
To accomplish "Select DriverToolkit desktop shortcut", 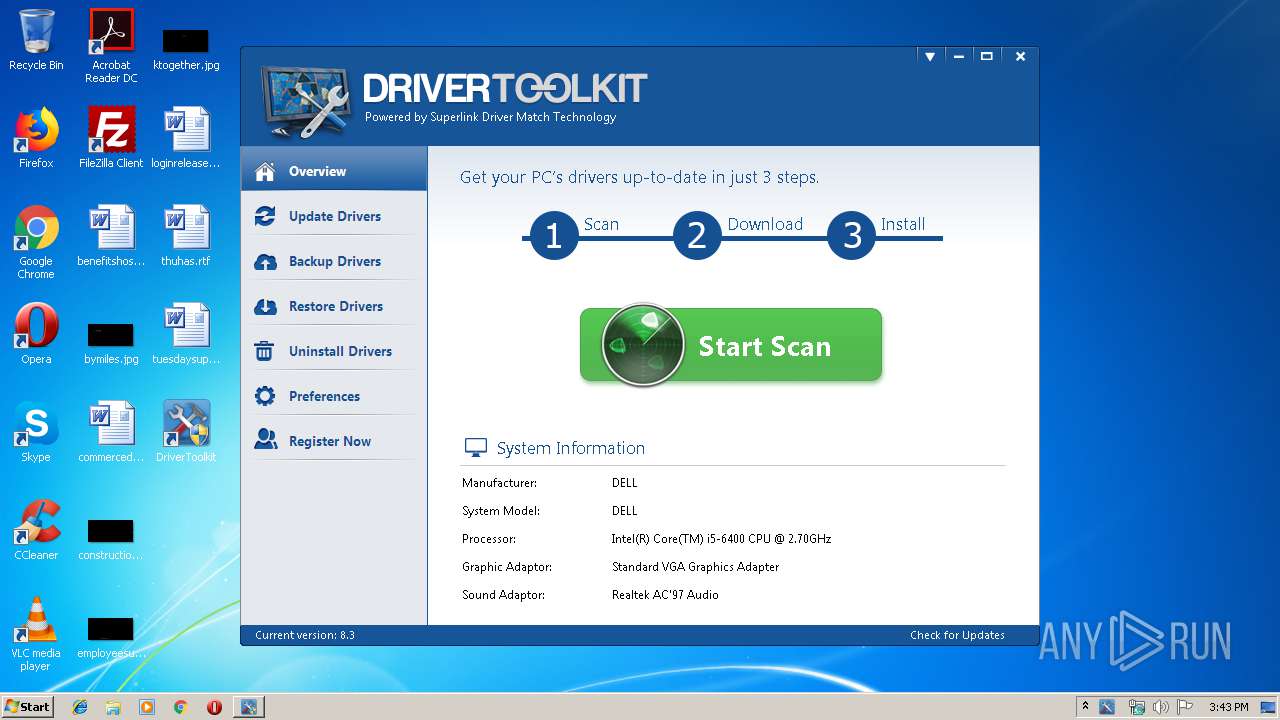I will [x=186, y=432].
